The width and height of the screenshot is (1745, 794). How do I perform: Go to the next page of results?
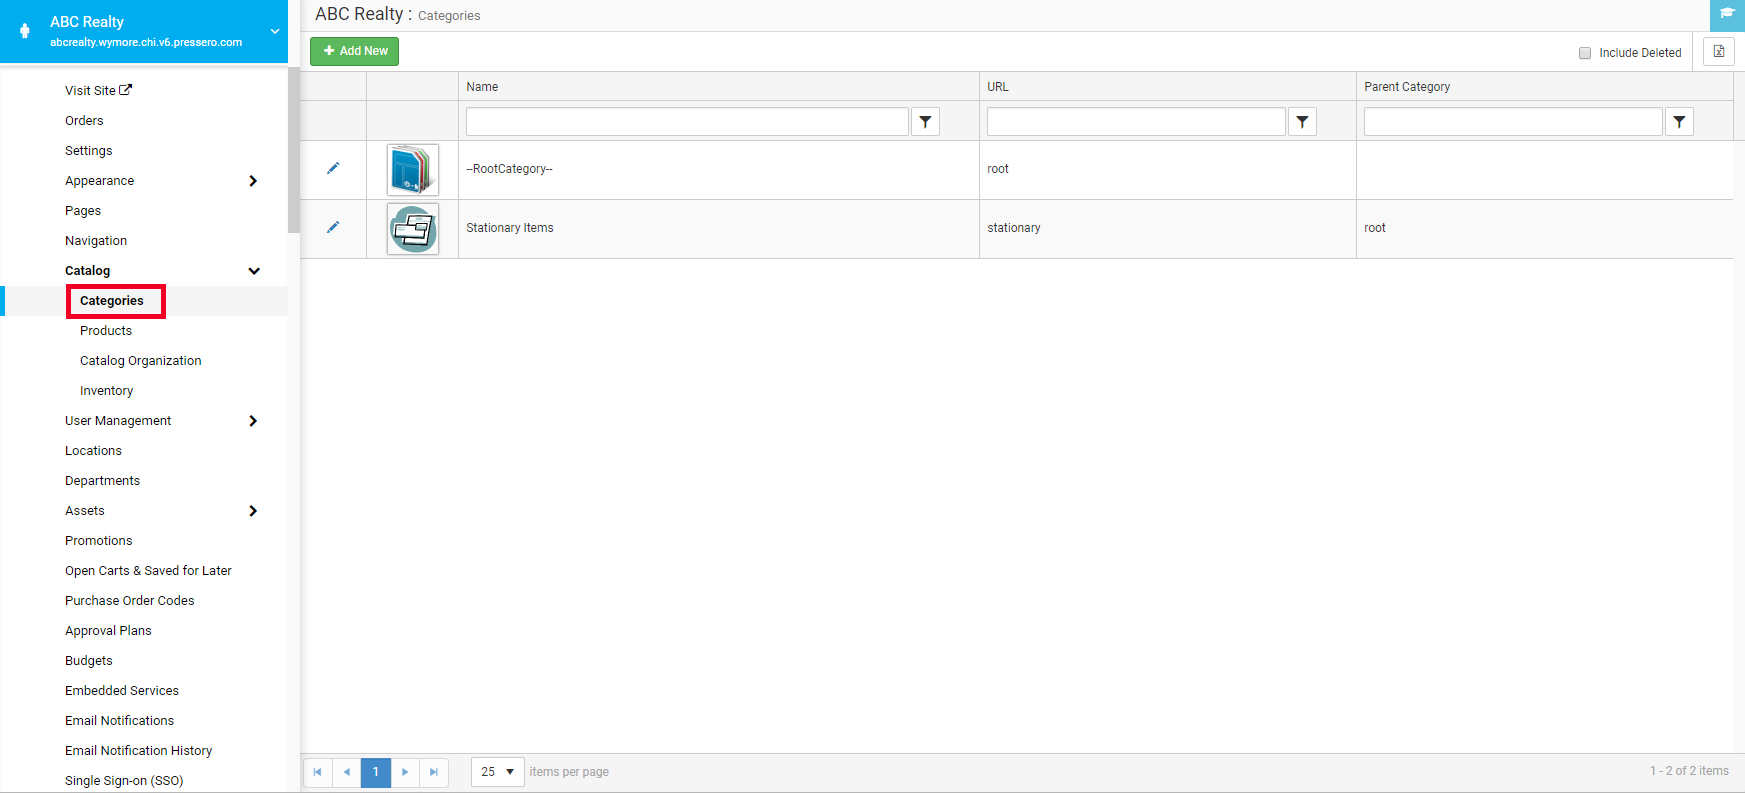(x=405, y=772)
